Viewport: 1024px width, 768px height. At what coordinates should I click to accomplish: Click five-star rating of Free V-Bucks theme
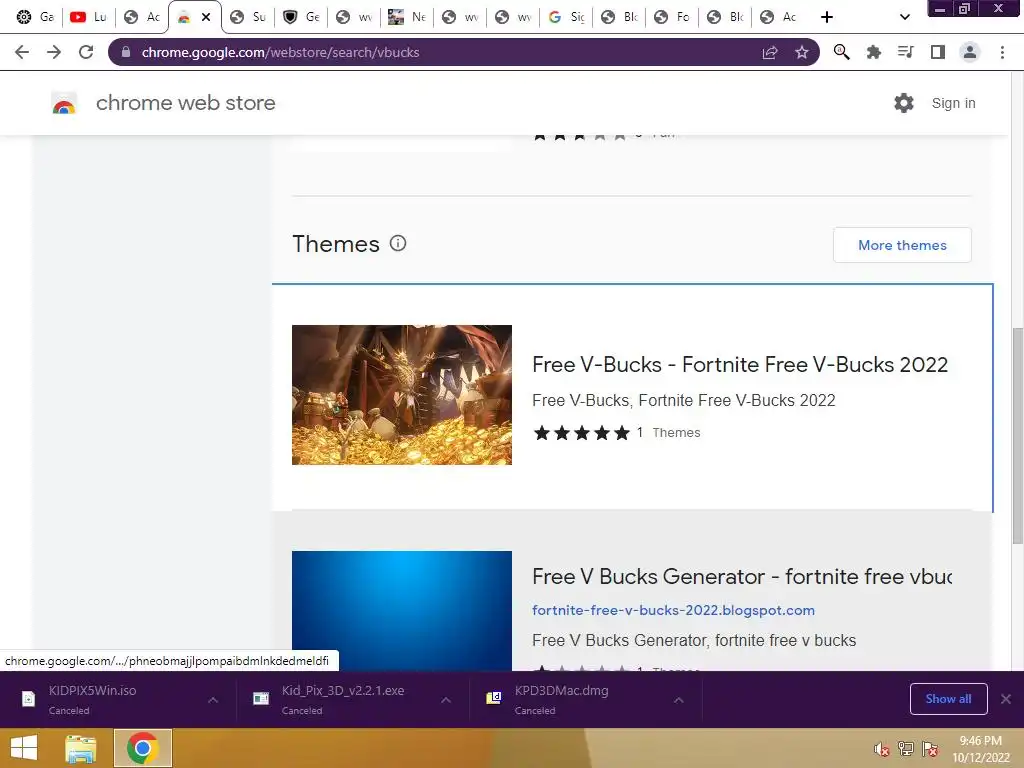click(x=581, y=432)
